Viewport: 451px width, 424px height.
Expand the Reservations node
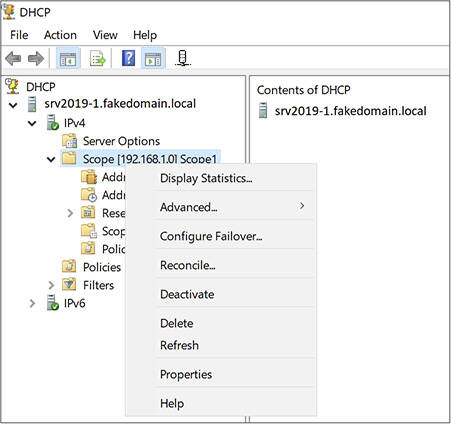70,213
